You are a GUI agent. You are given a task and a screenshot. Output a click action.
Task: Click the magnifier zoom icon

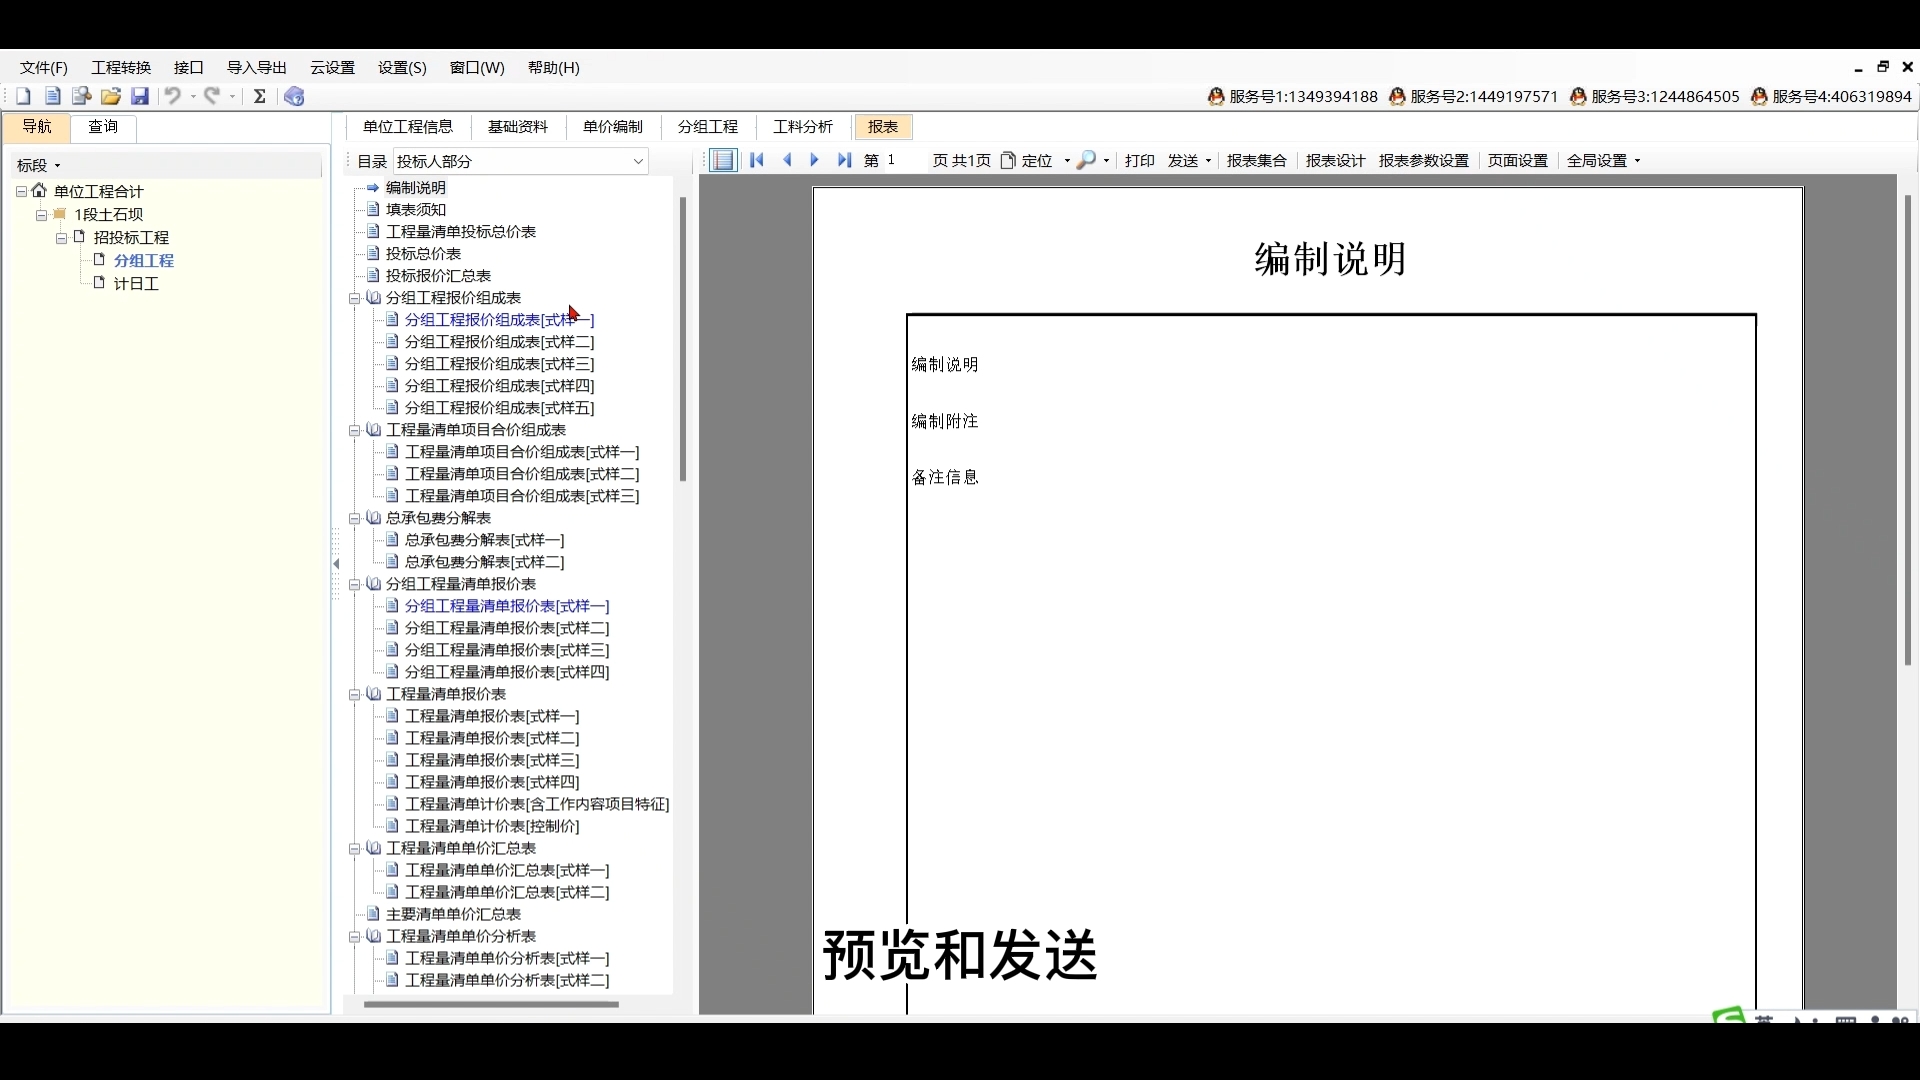pos(1086,160)
